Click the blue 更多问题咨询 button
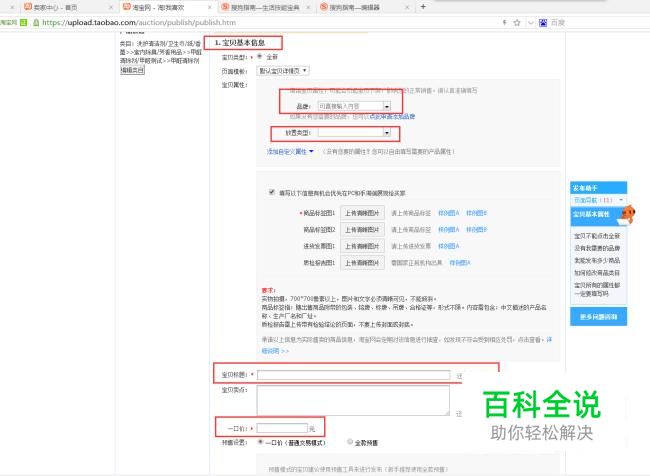Screen dimensions: 650x476 coord(599,317)
